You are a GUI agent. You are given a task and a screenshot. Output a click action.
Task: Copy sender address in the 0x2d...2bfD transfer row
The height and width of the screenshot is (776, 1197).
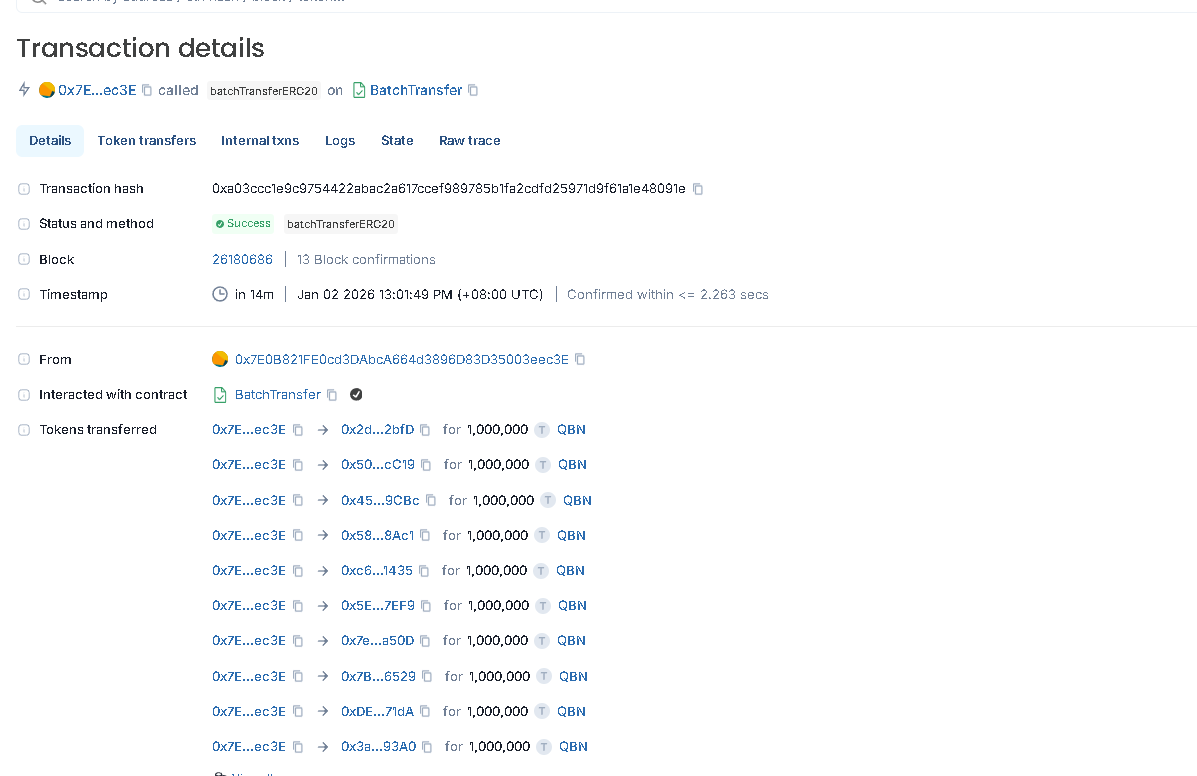tap(298, 430)
